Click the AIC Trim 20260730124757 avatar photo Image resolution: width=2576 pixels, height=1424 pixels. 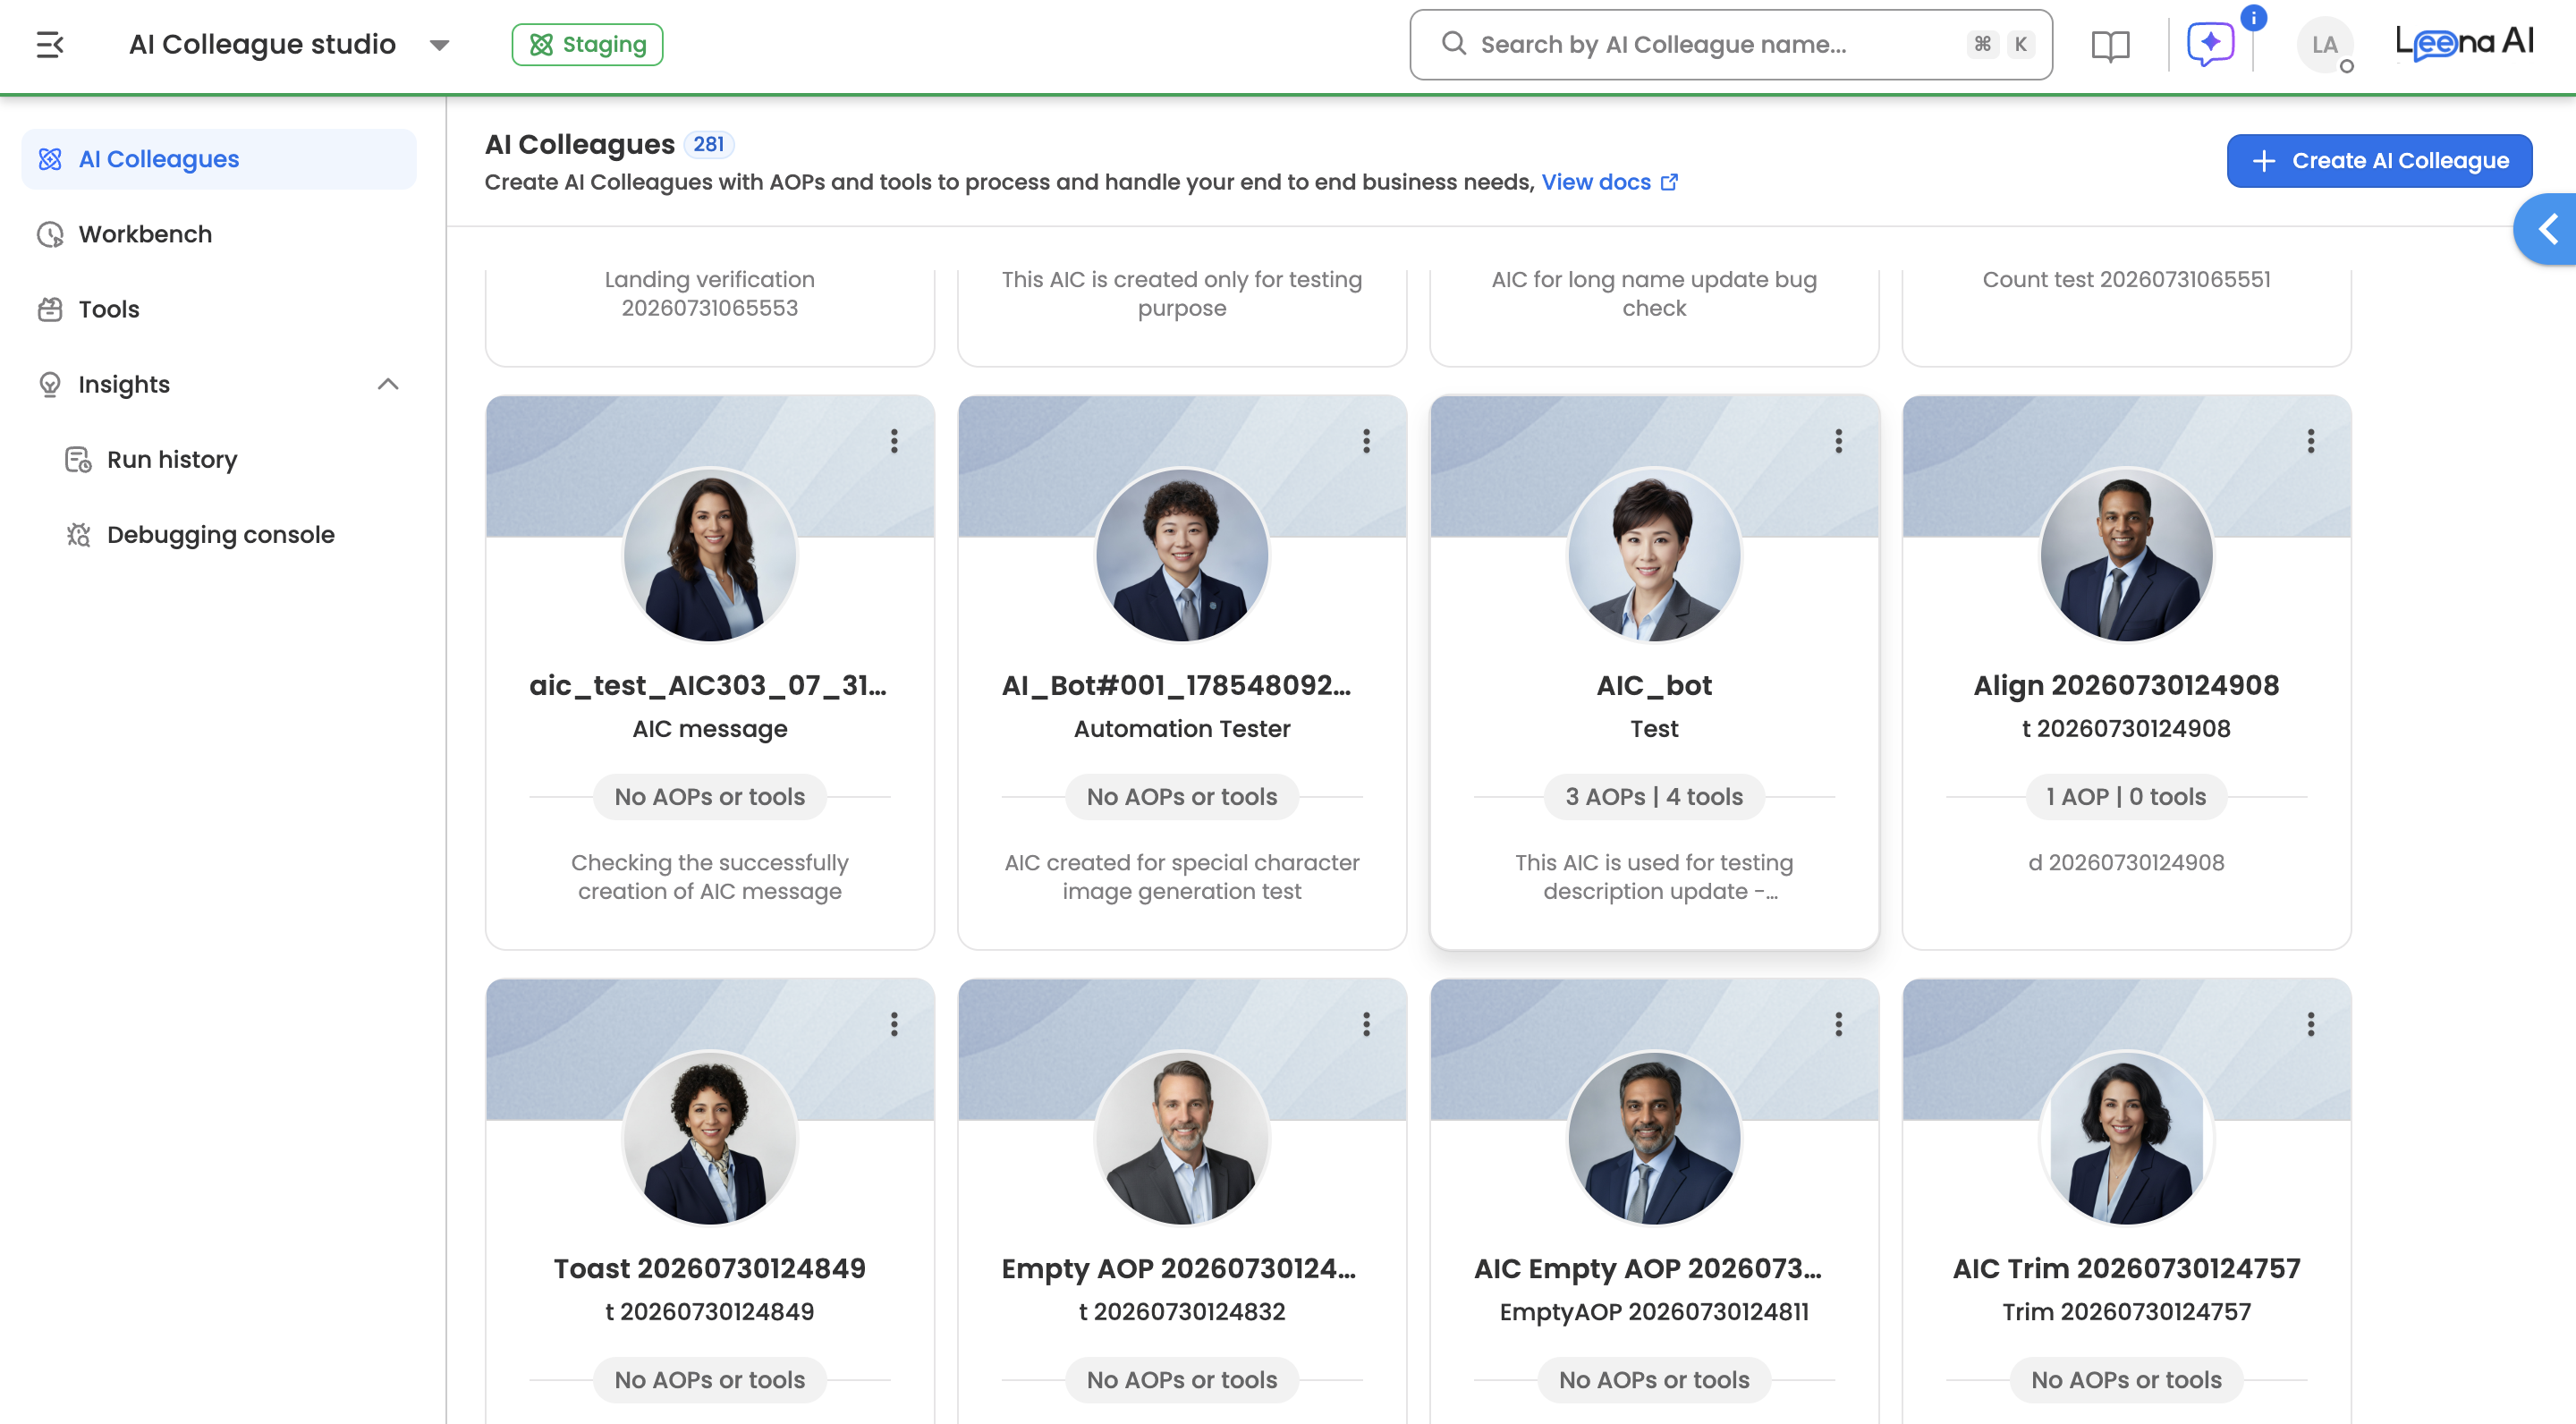[2126, 1138]
